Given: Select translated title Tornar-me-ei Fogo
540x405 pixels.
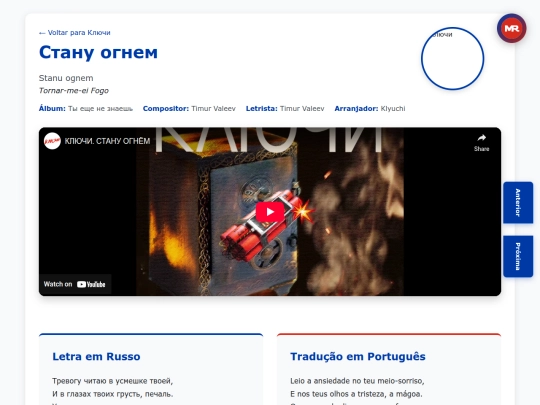Looking at the screenshot, I should click(74, 91).
